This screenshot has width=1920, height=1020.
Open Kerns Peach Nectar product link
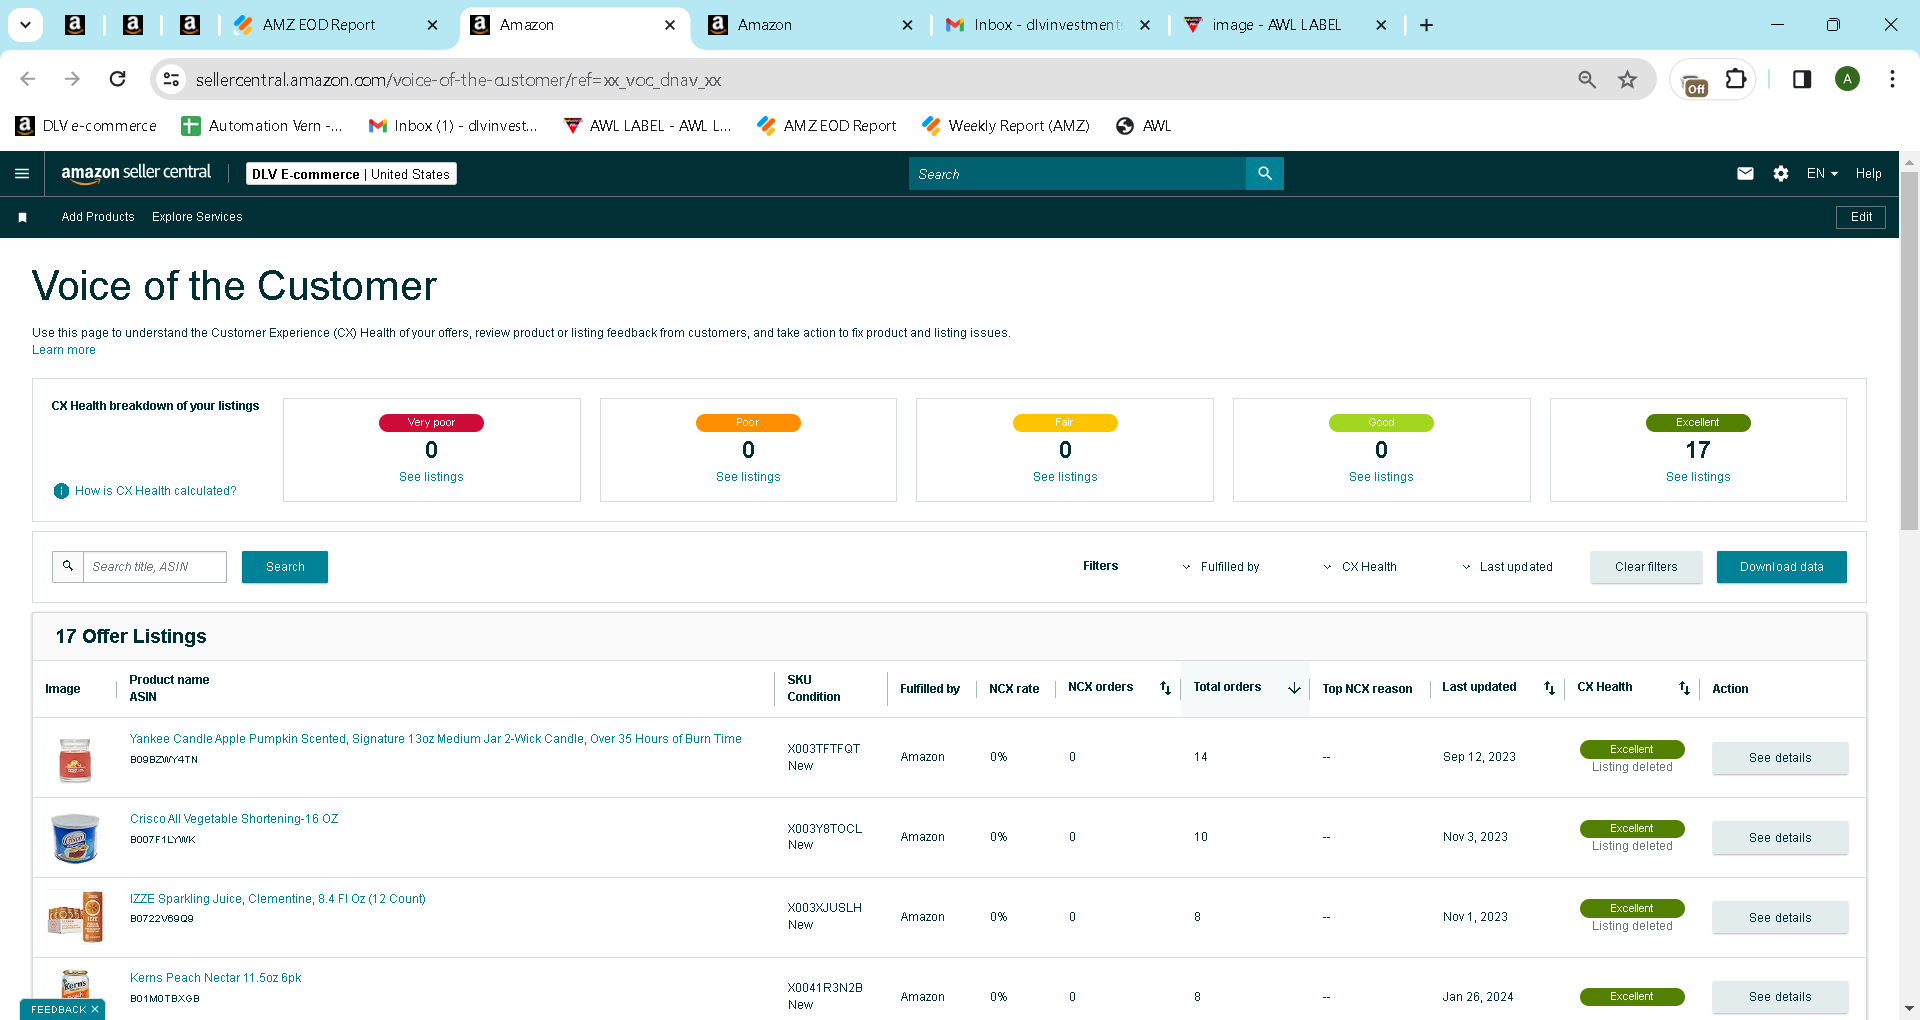[x=215, y=978]
